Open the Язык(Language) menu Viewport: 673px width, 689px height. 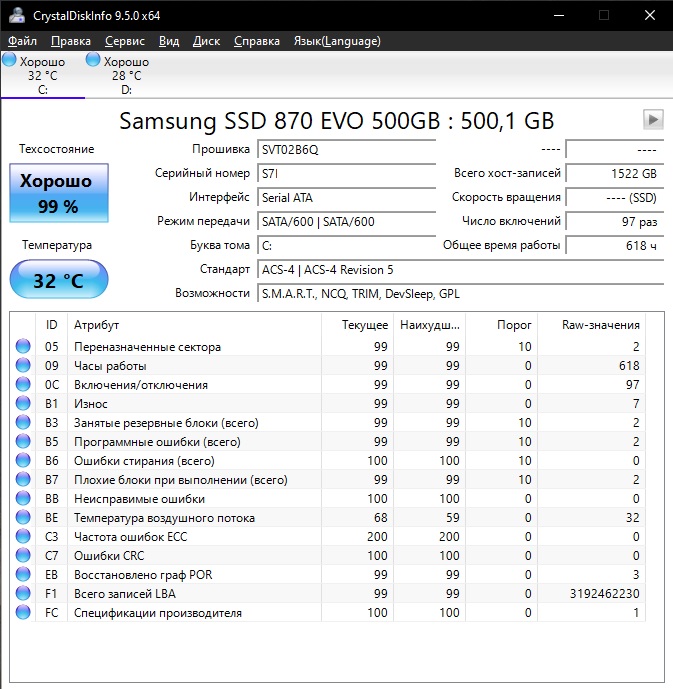click(x=336, y=41)
